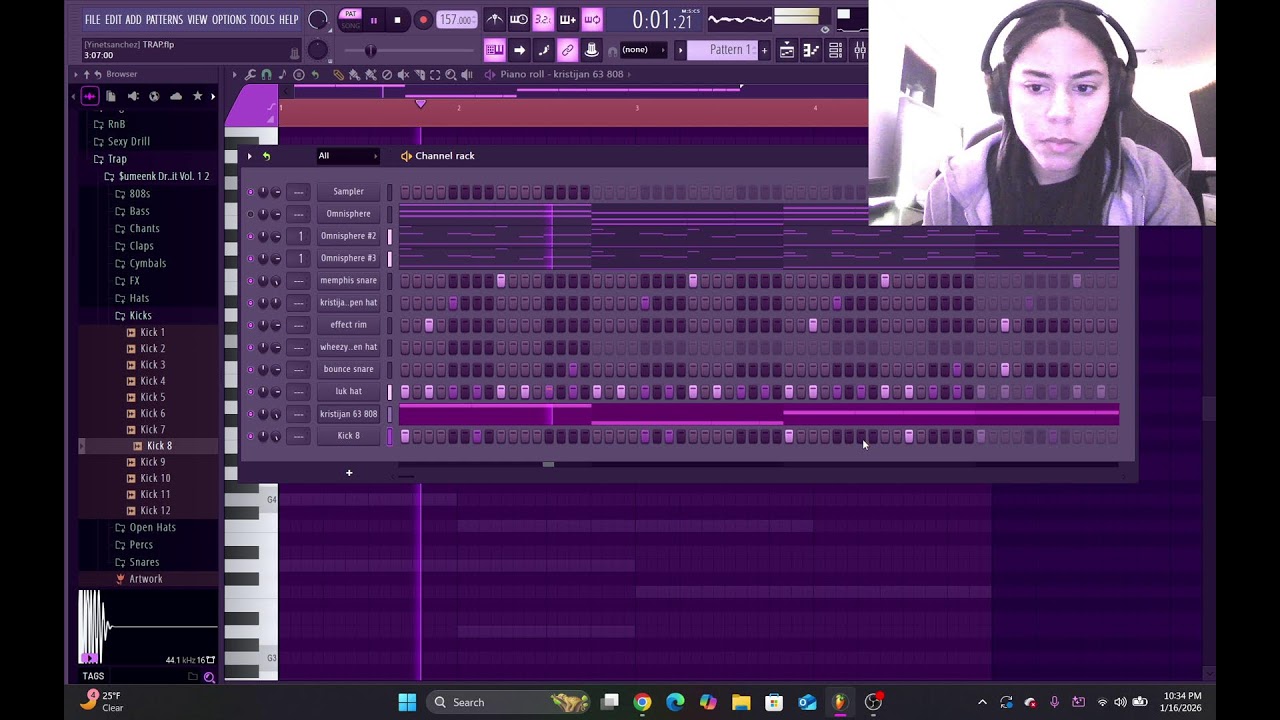Toggle wait for input before recording

click(519, 20)
